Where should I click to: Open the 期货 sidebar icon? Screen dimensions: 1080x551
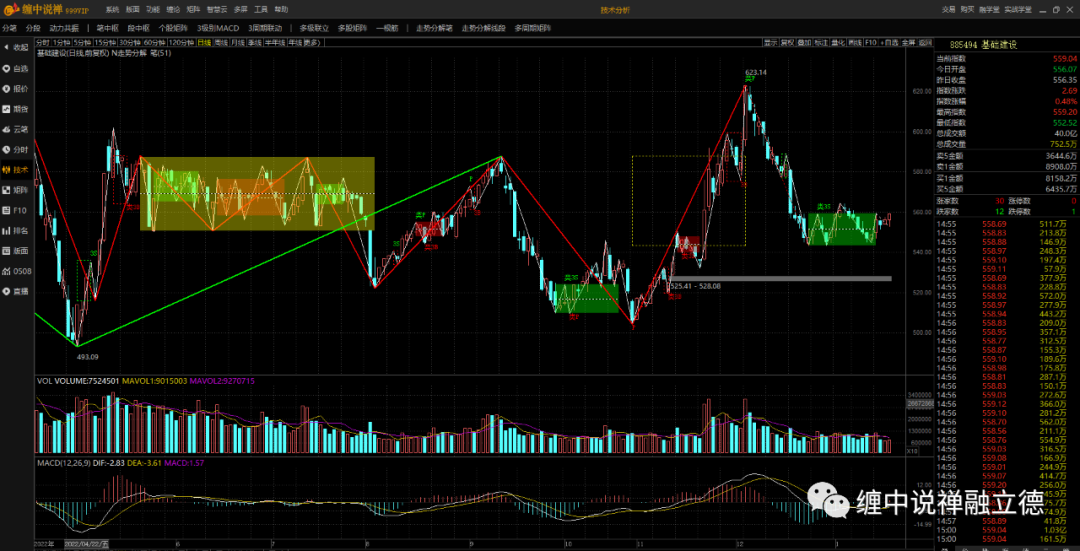tap(16, 109)
